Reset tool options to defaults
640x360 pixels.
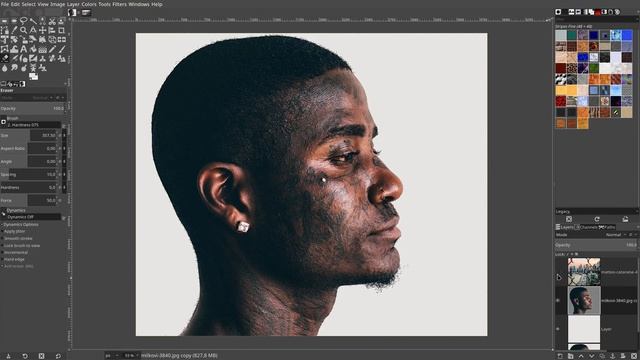pyautogui.click(x=58, y=356)
